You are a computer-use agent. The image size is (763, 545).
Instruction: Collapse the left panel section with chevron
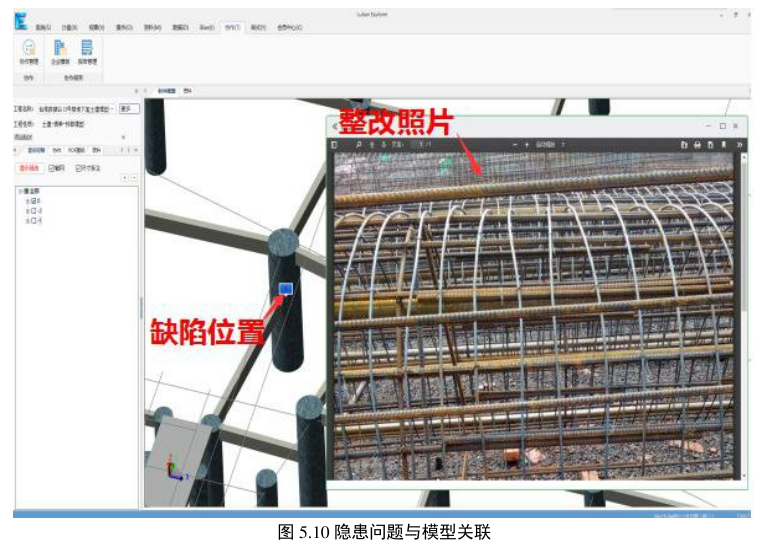point(123,137)
